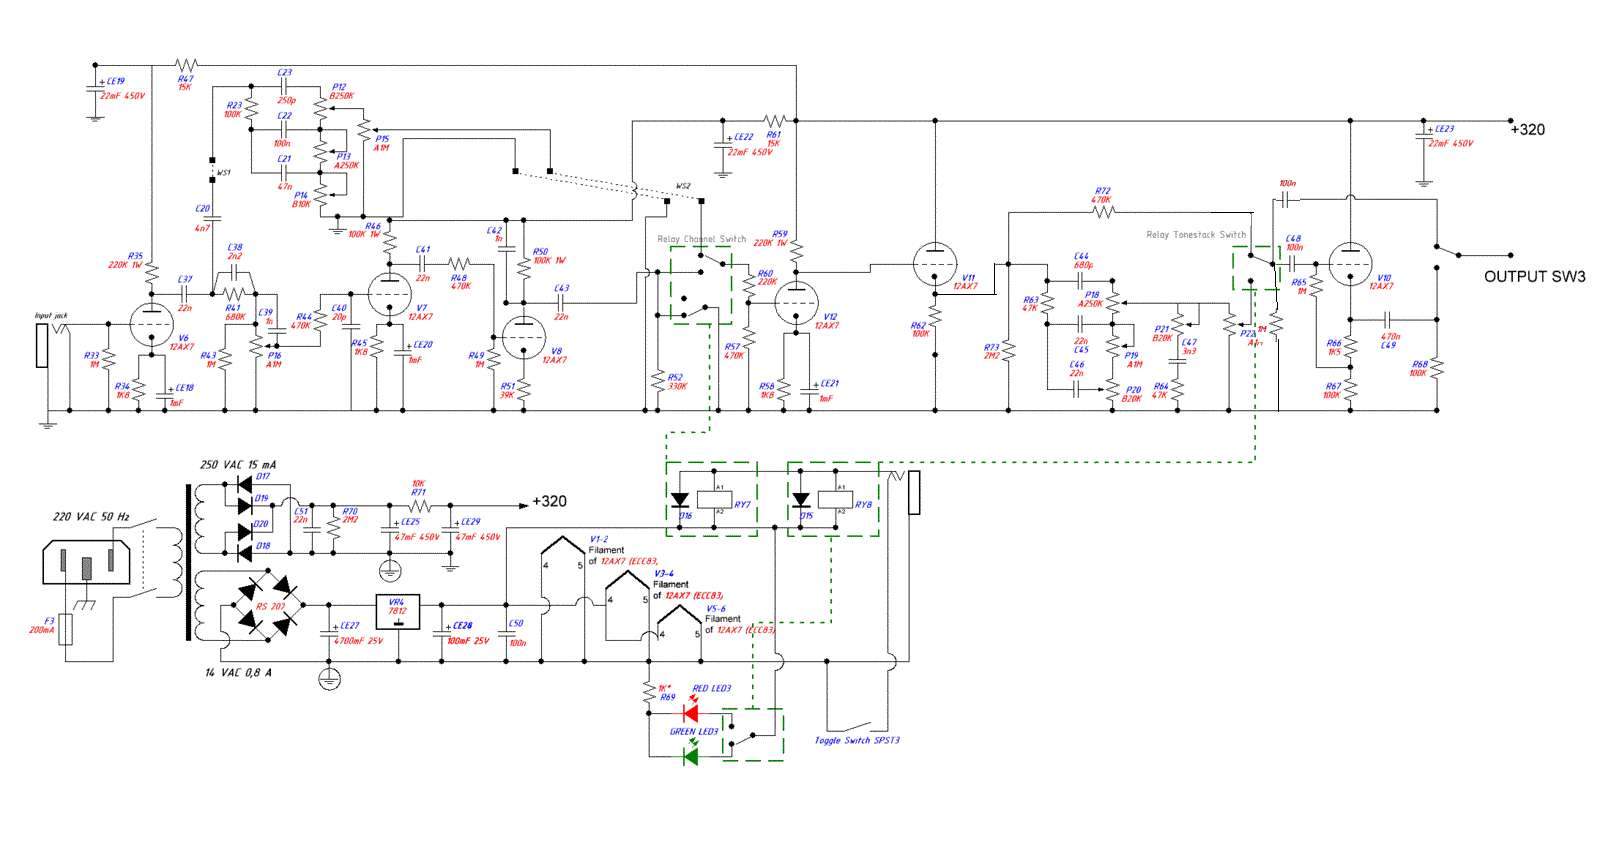
Task: Click the "C44 680p" label
Action: click(x=1083, y=260)
